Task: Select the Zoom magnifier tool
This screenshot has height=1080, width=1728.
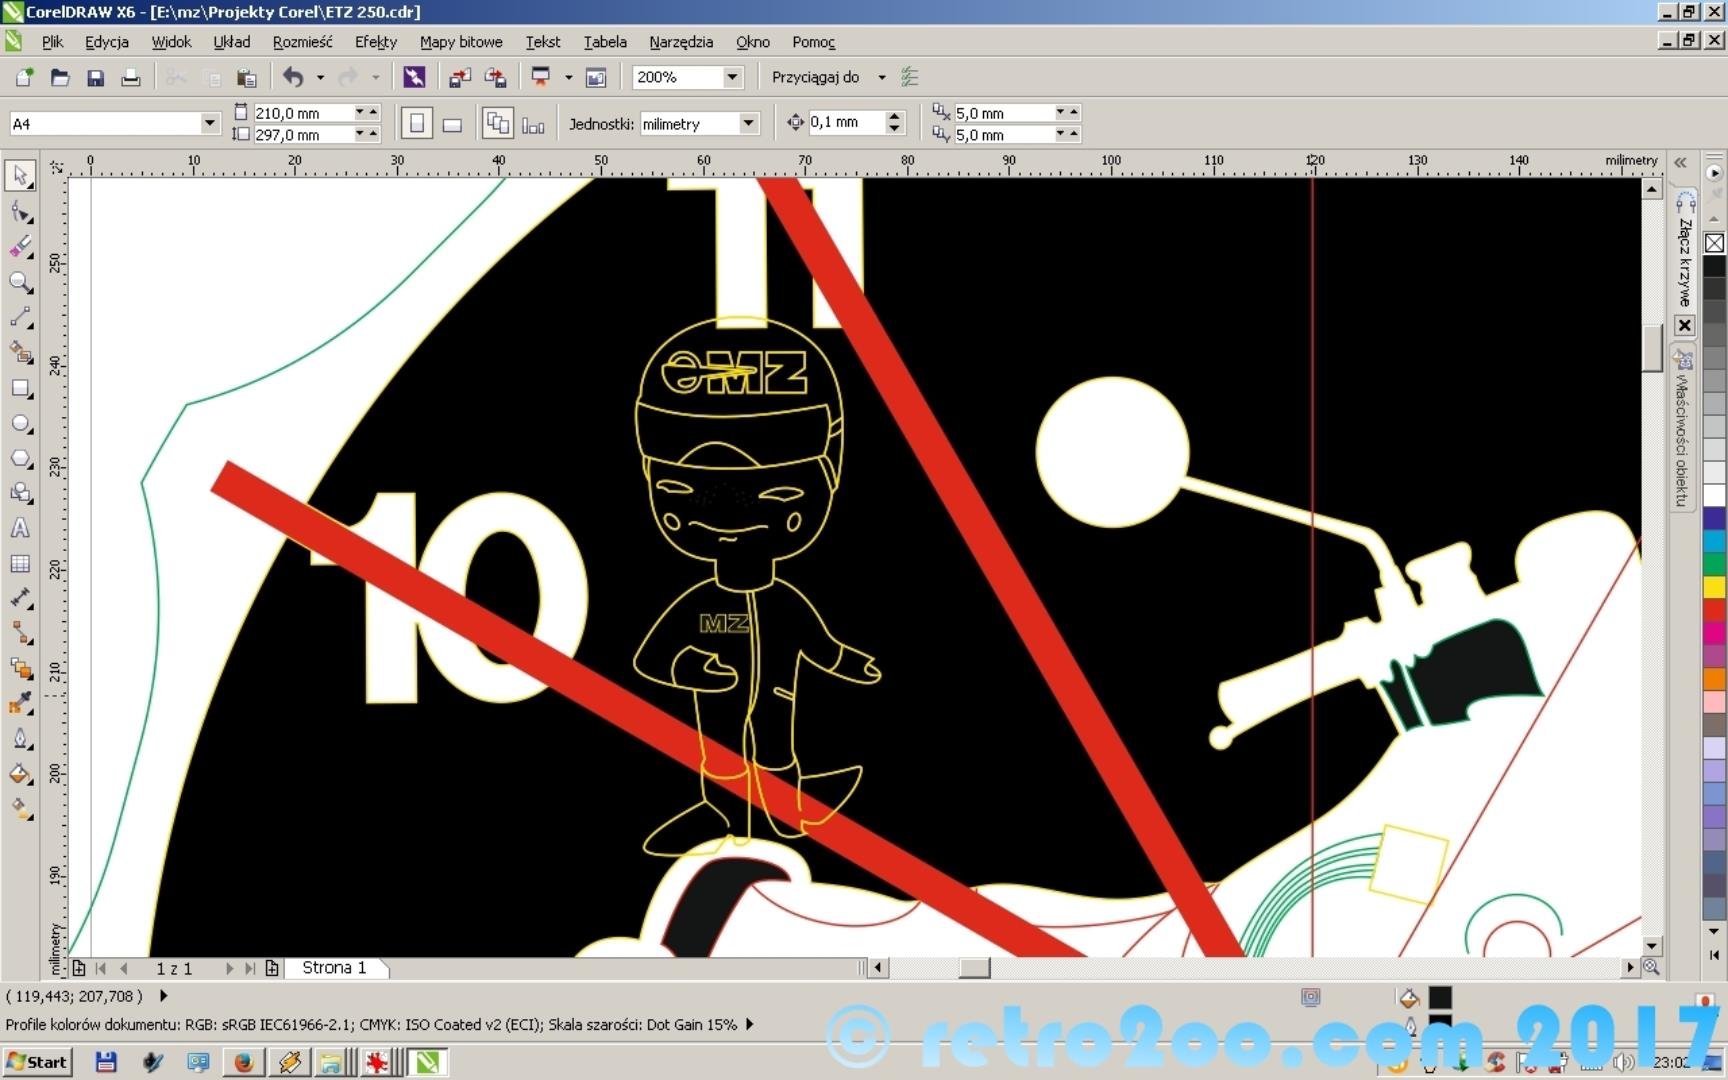Action: 20,282
